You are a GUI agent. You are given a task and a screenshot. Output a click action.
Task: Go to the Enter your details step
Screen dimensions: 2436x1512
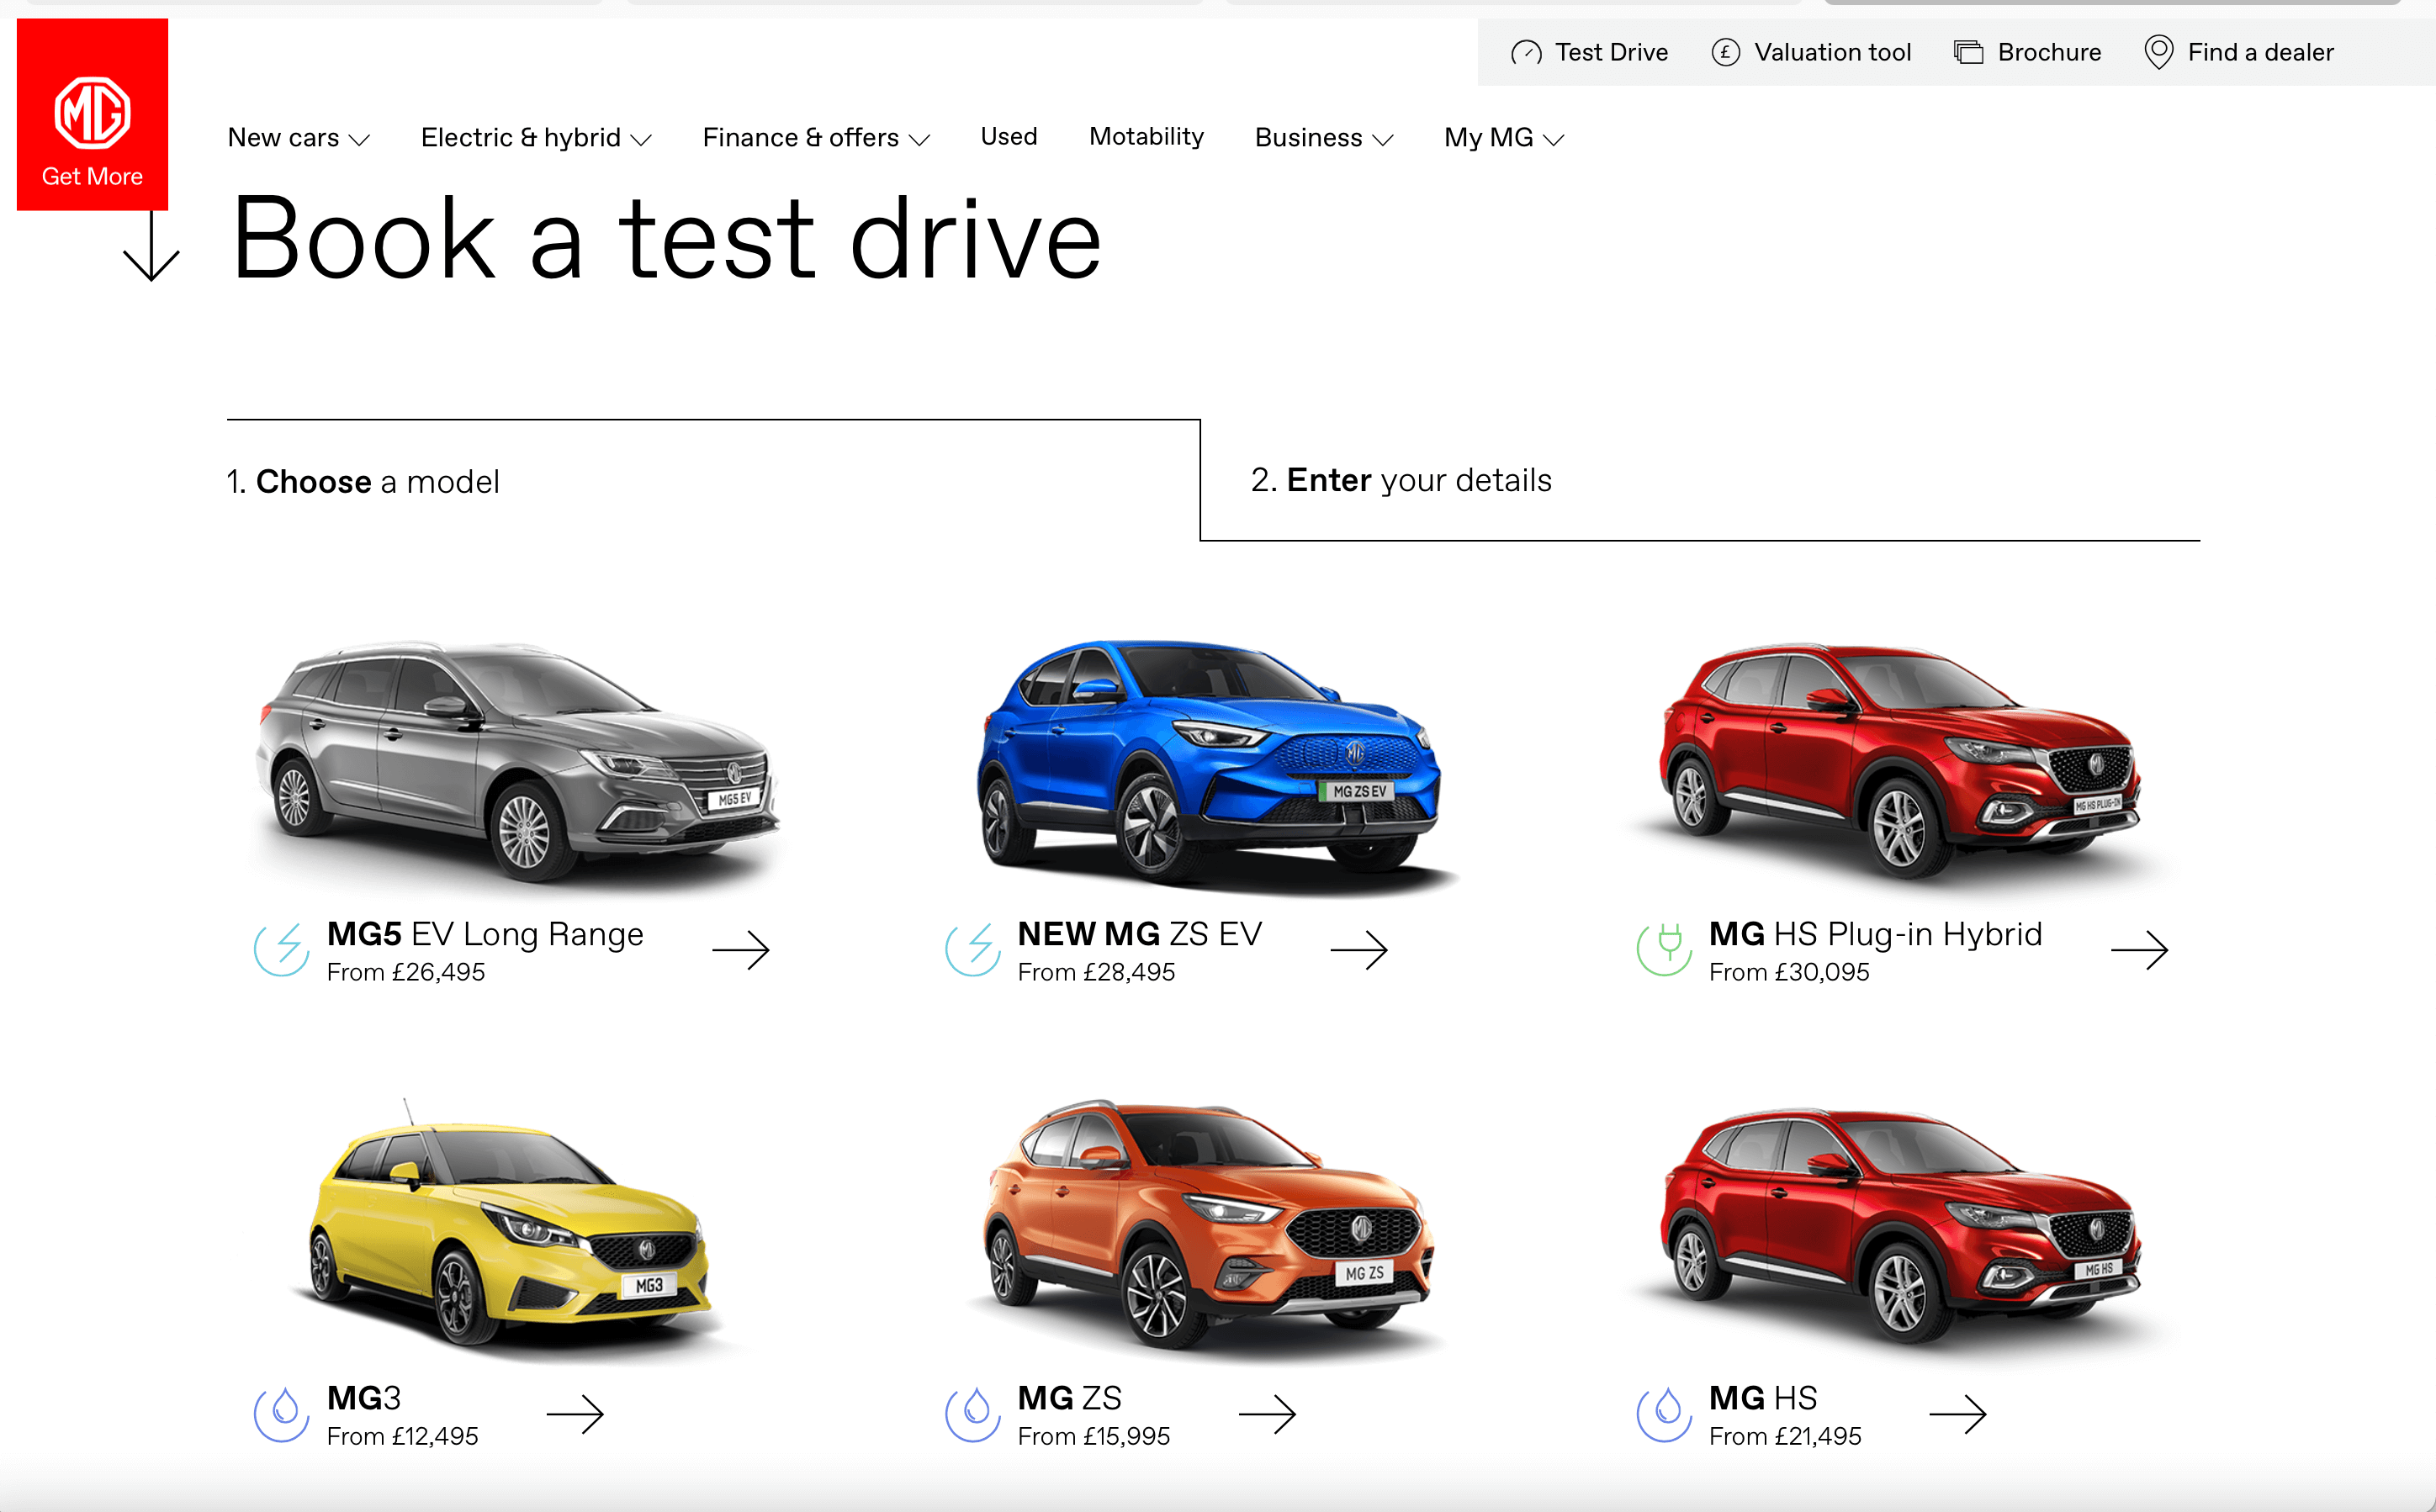coord(1401,480)
